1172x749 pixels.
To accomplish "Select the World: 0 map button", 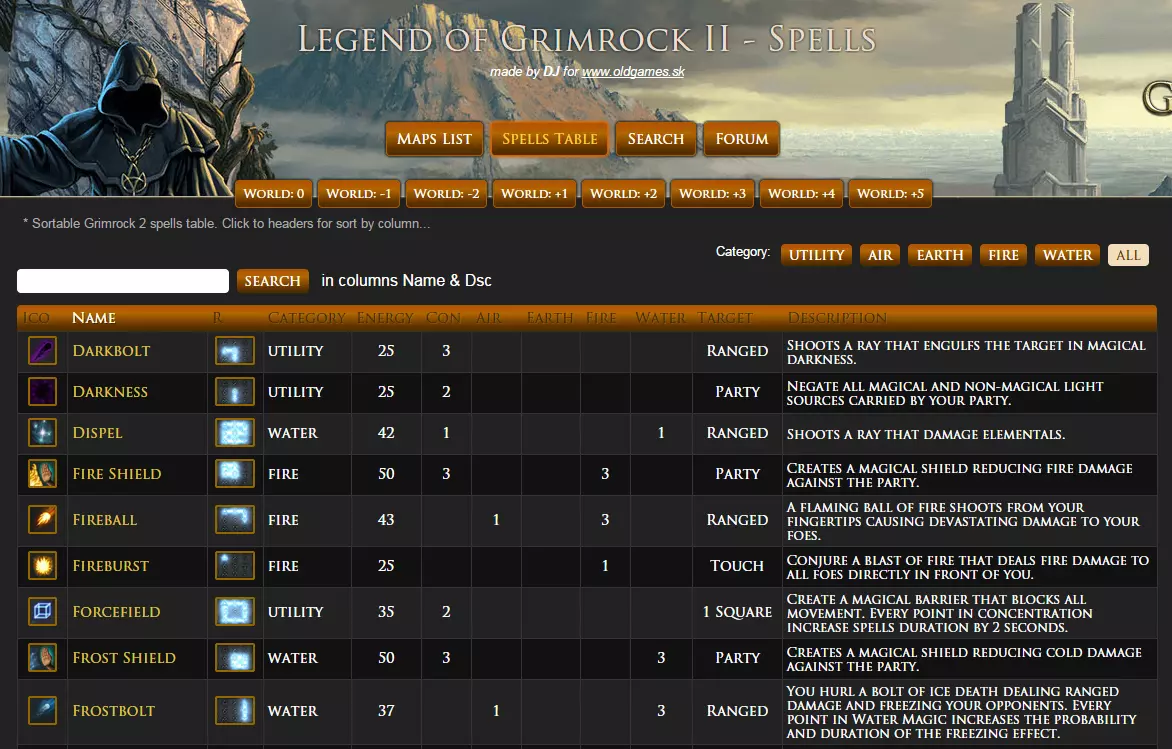I will pyautogui.click(x=274, y=194).
